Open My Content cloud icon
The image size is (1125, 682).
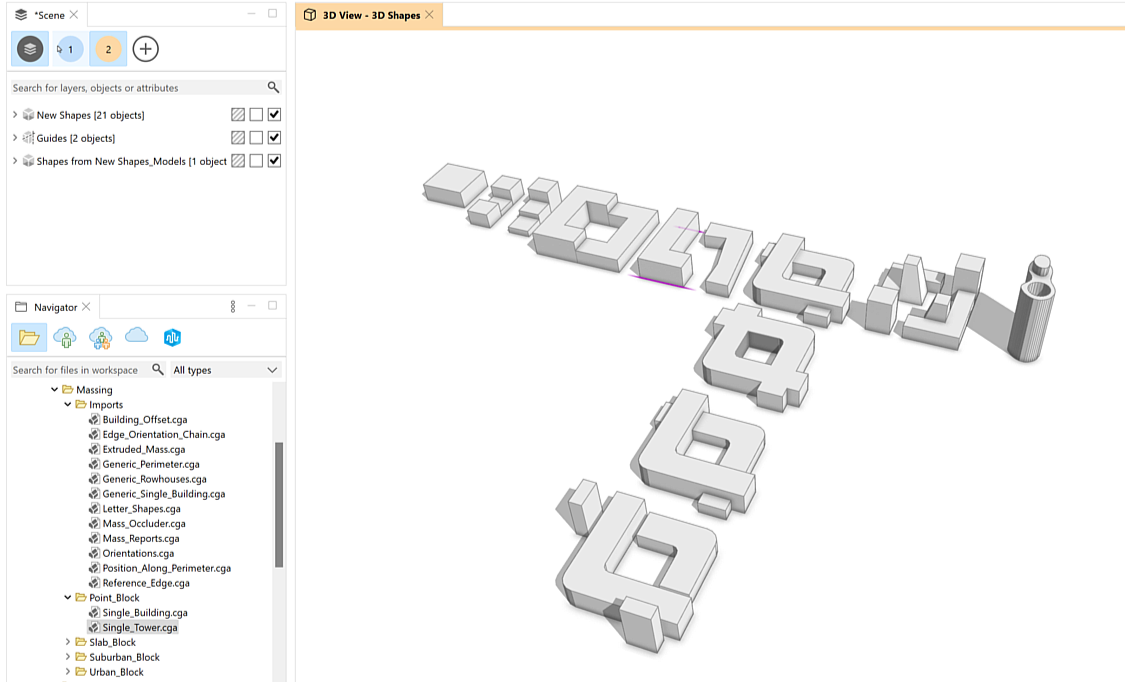click(65, 337)
